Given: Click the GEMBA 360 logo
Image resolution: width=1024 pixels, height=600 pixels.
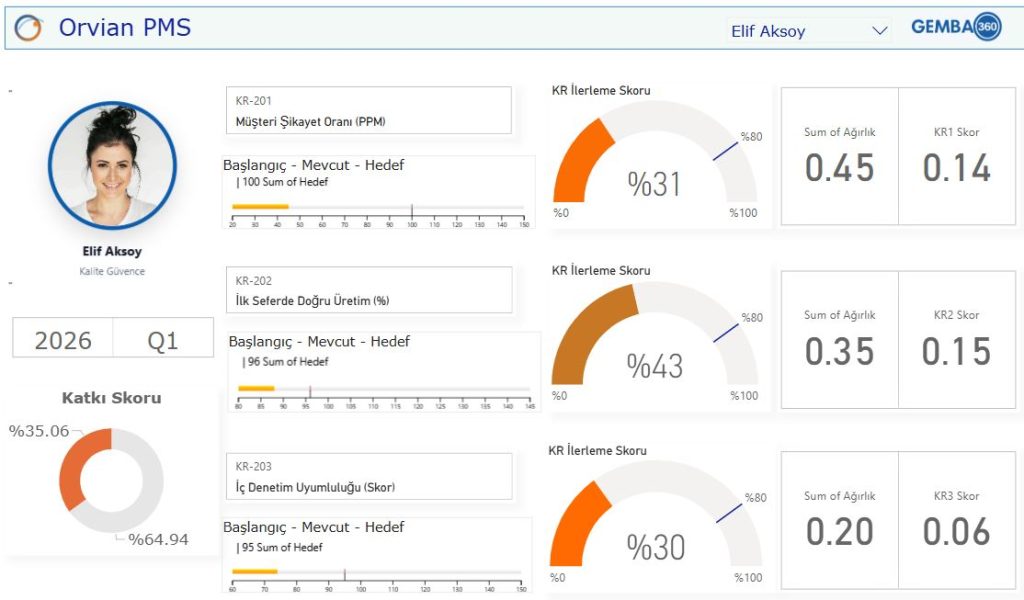Looking at the screenshot, I should point(956,28).
